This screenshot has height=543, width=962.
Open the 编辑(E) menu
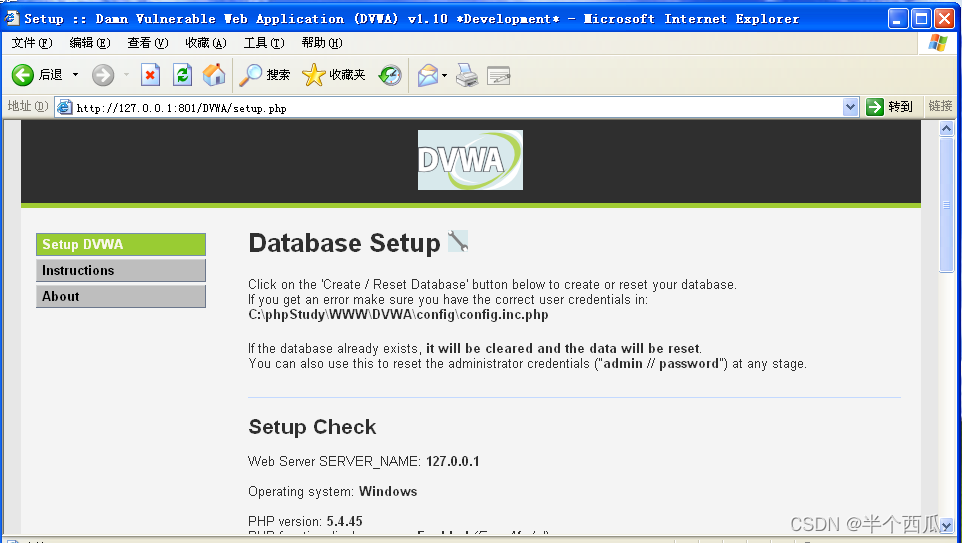[90, 43]
